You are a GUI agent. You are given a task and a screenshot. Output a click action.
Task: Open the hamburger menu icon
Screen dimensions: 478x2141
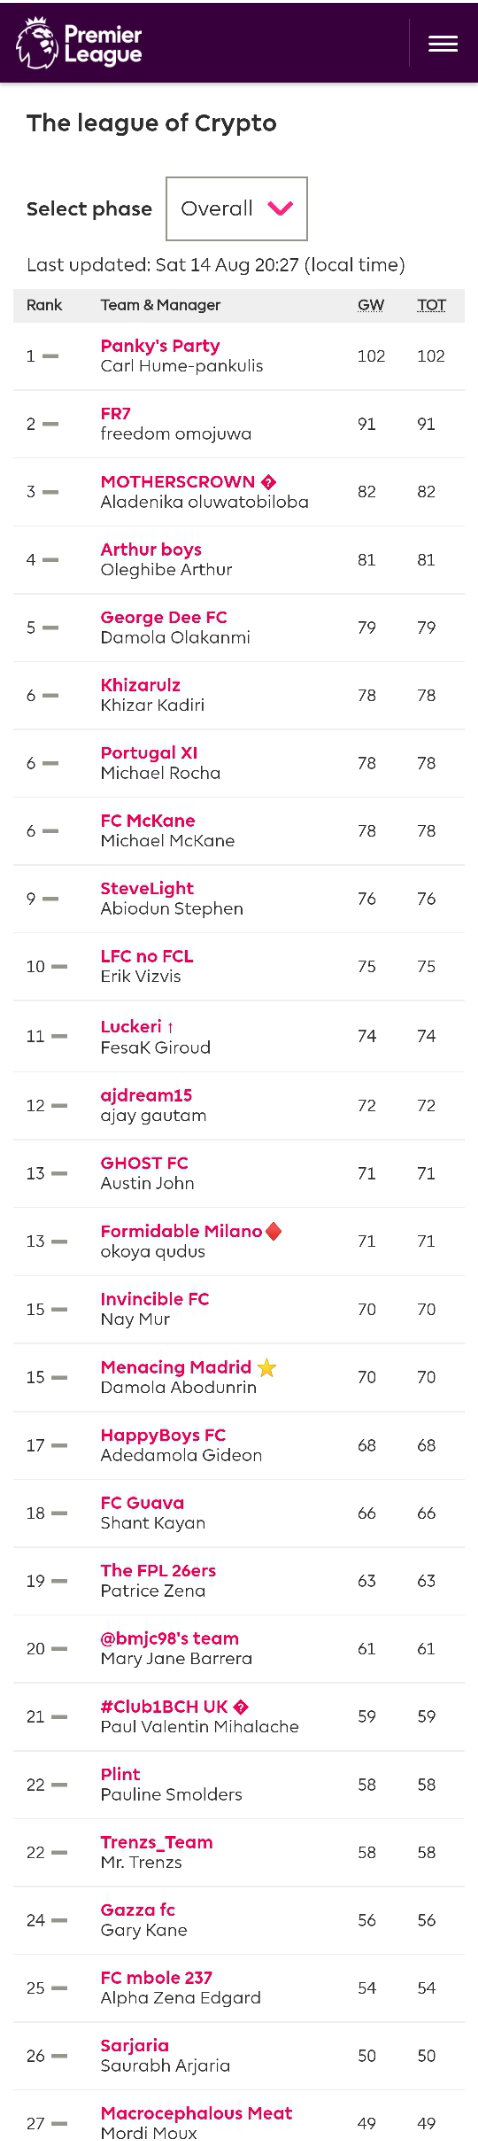point(443,44)
